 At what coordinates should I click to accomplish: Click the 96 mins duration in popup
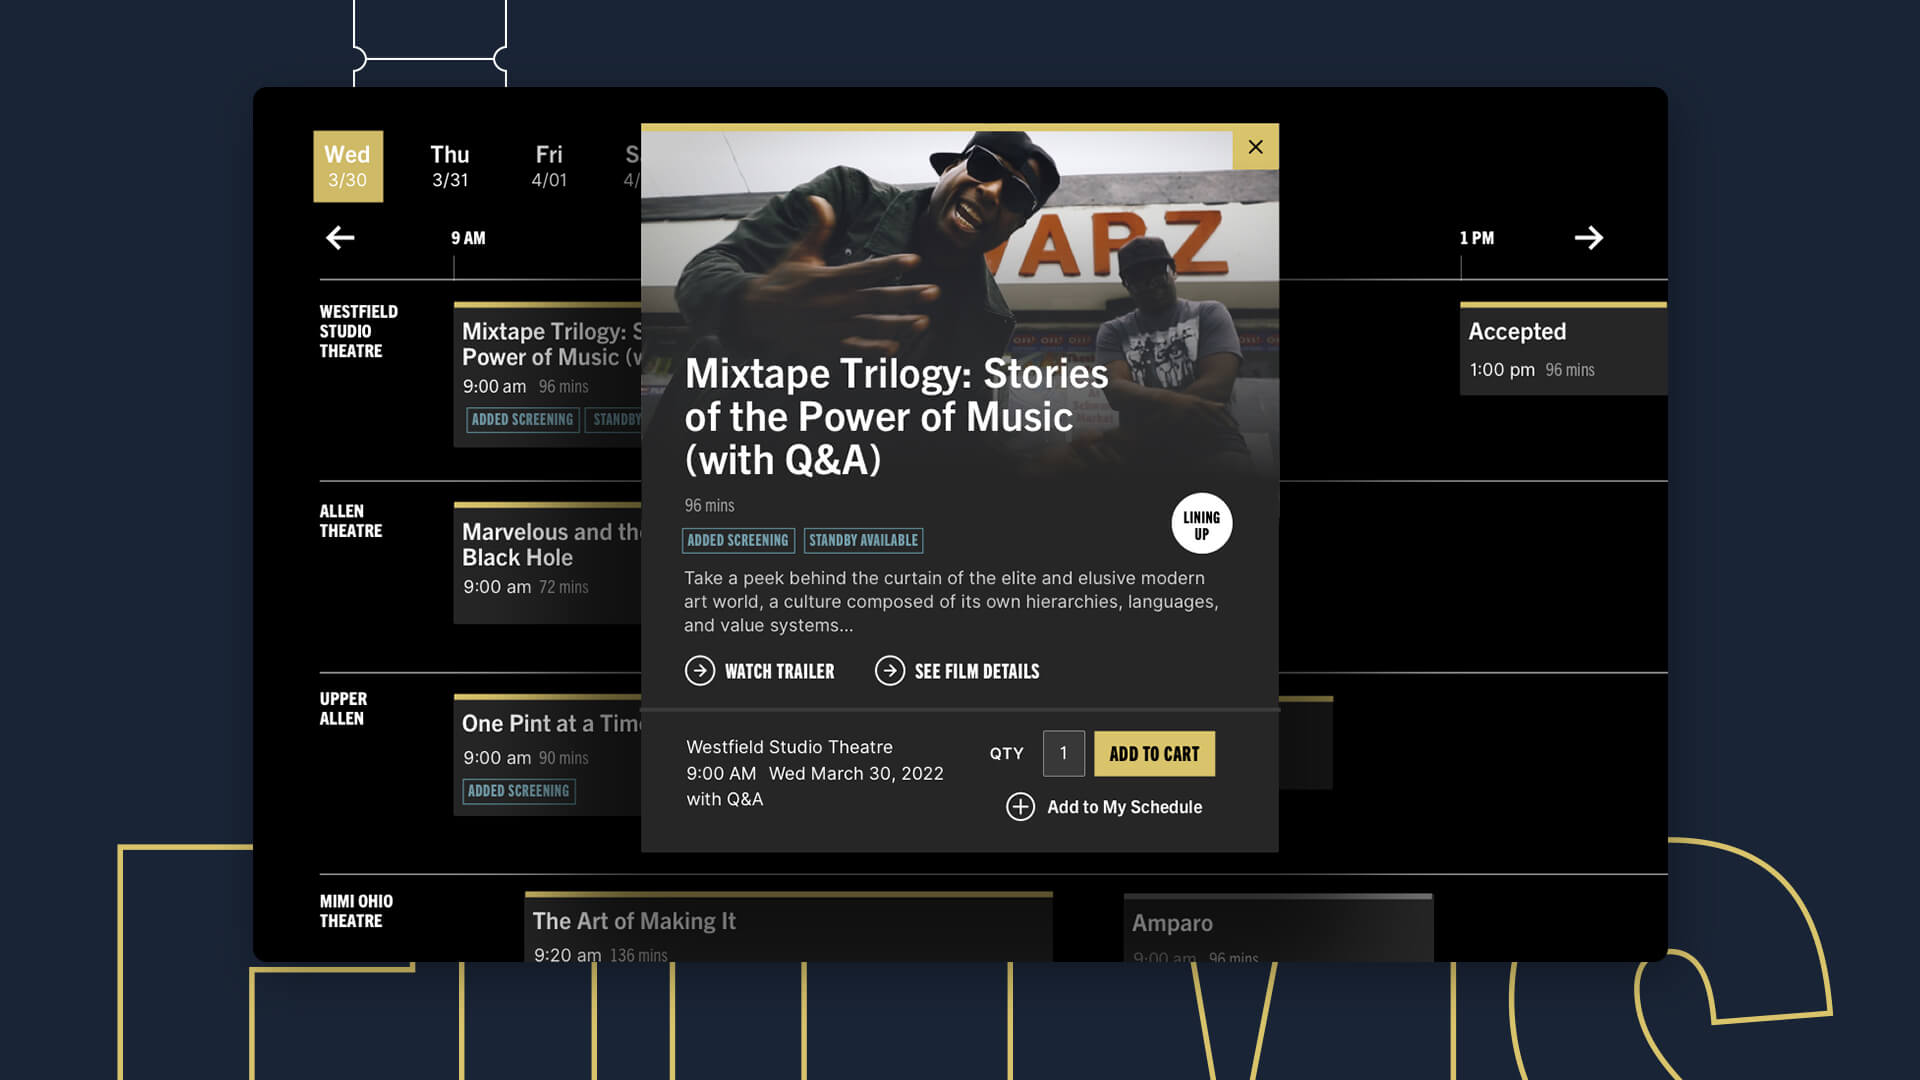click(709, 505)
